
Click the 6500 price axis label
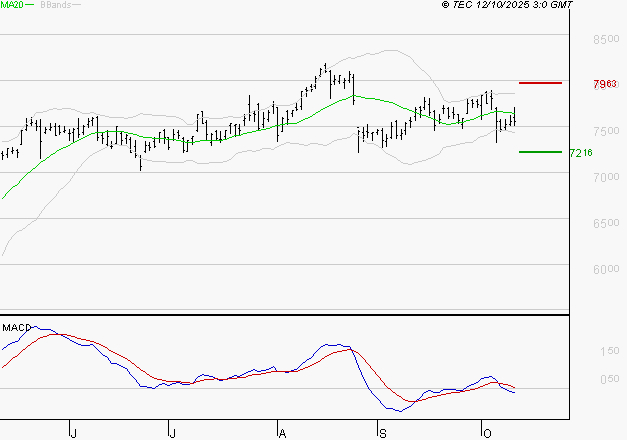tap(606, 223)
